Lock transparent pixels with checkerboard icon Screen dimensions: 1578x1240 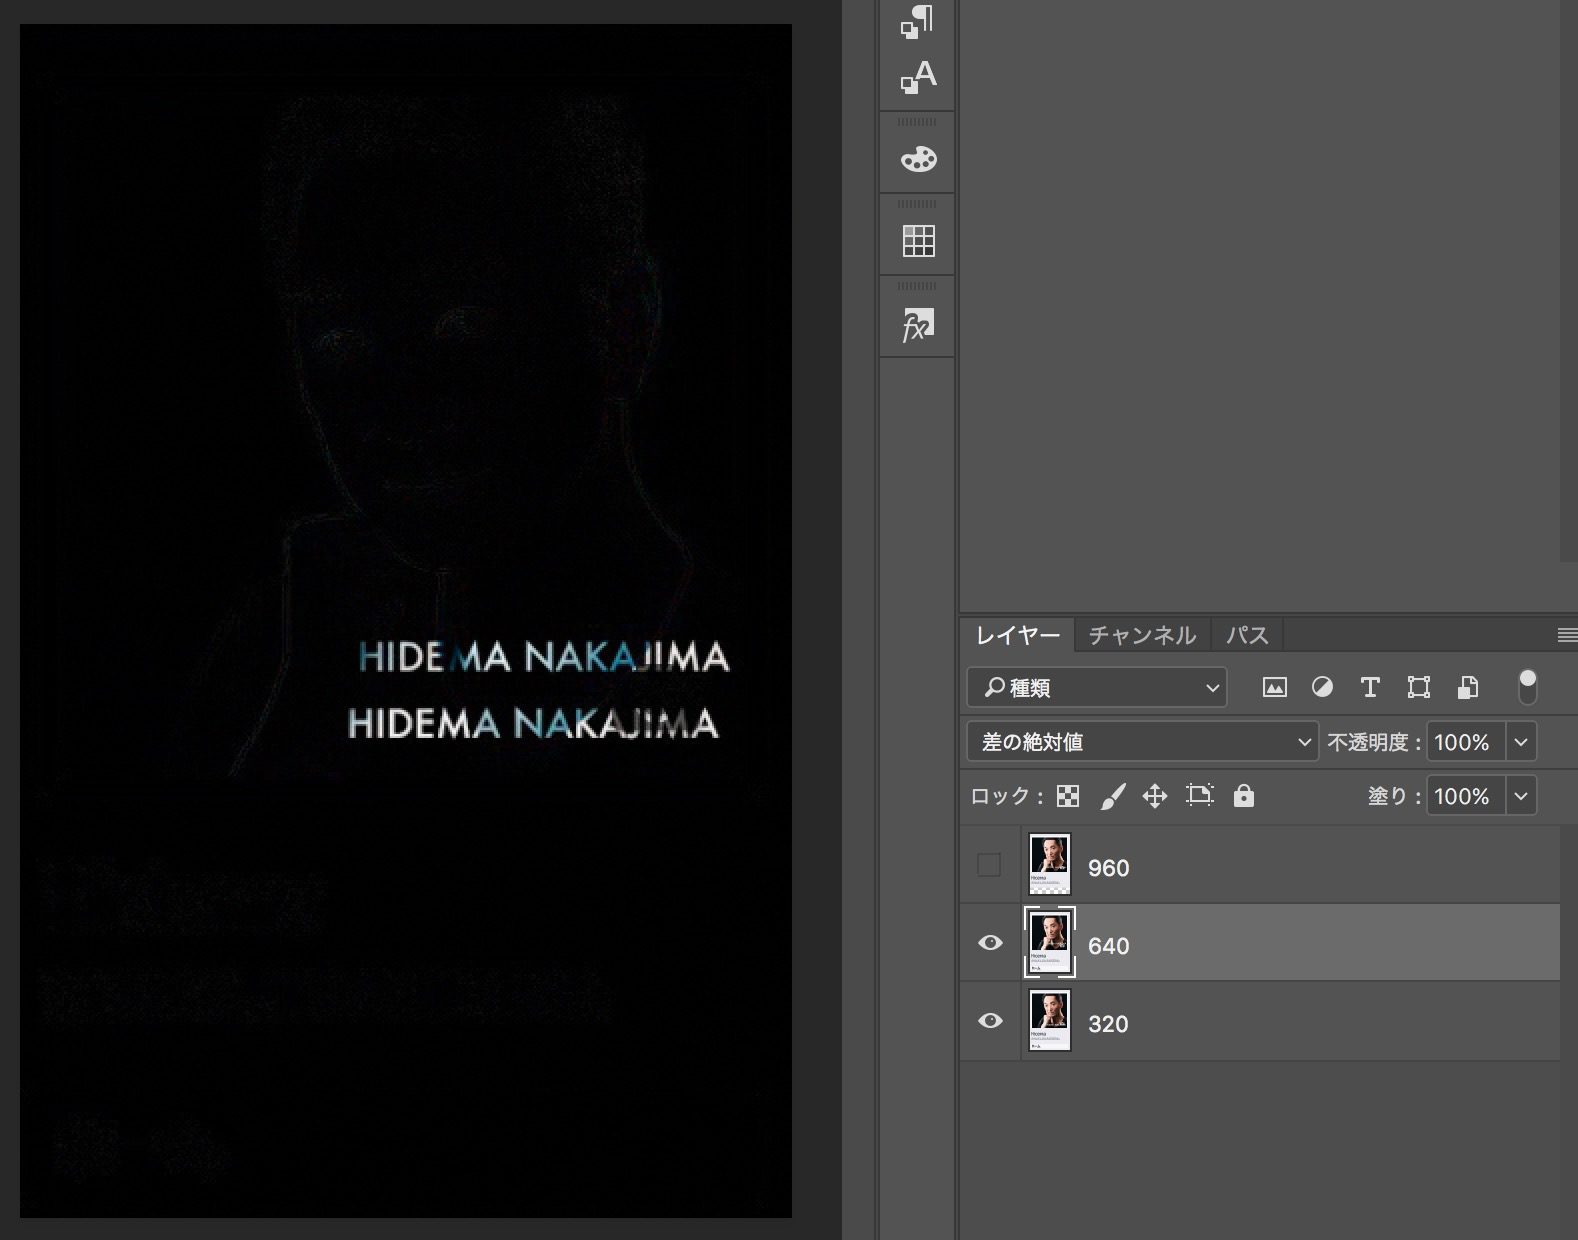(x=1068, y=796)
